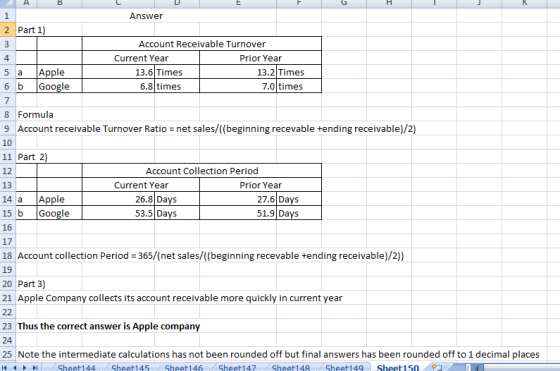Select row 25 header

click(7, 354)
